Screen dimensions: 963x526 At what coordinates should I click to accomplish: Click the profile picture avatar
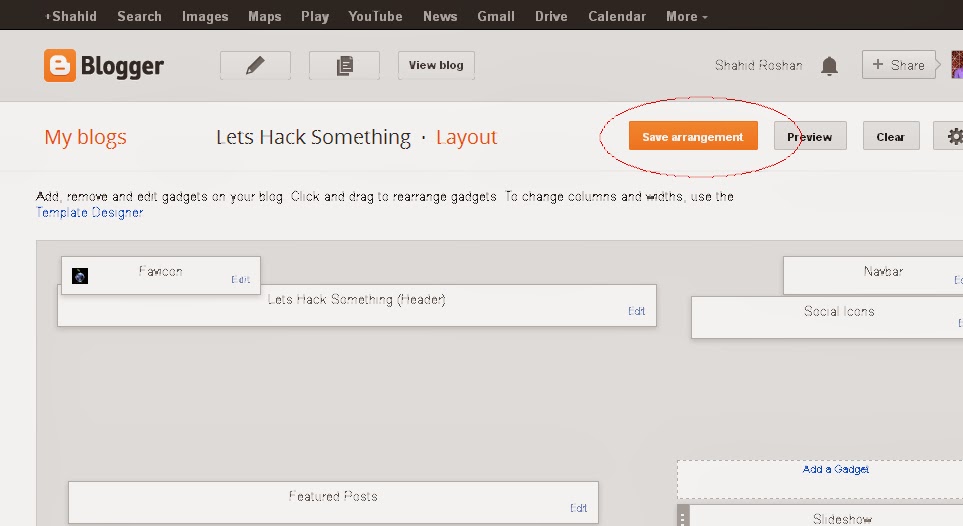click(x=957, y=65)
